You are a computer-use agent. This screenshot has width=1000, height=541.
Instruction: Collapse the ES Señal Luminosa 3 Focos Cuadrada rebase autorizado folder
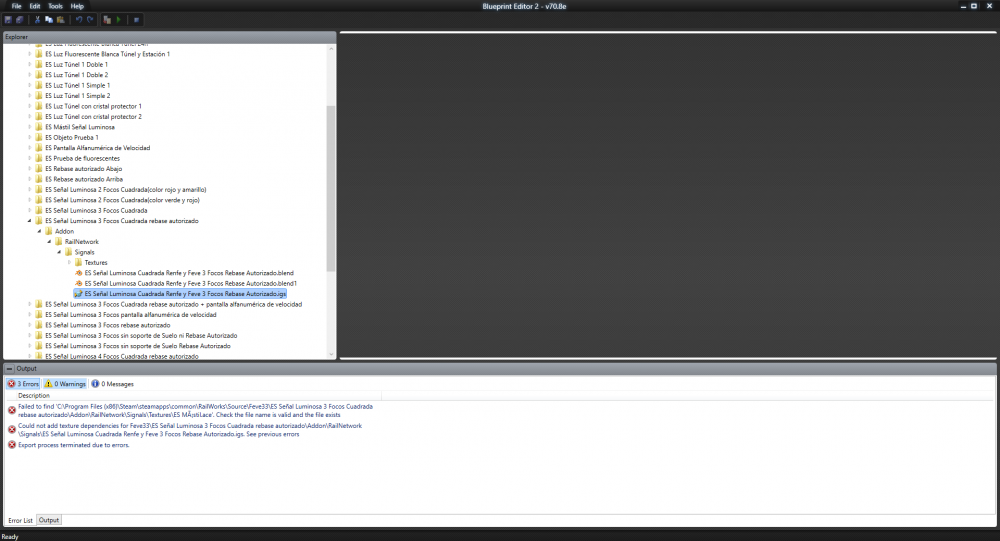click(29, 221)
